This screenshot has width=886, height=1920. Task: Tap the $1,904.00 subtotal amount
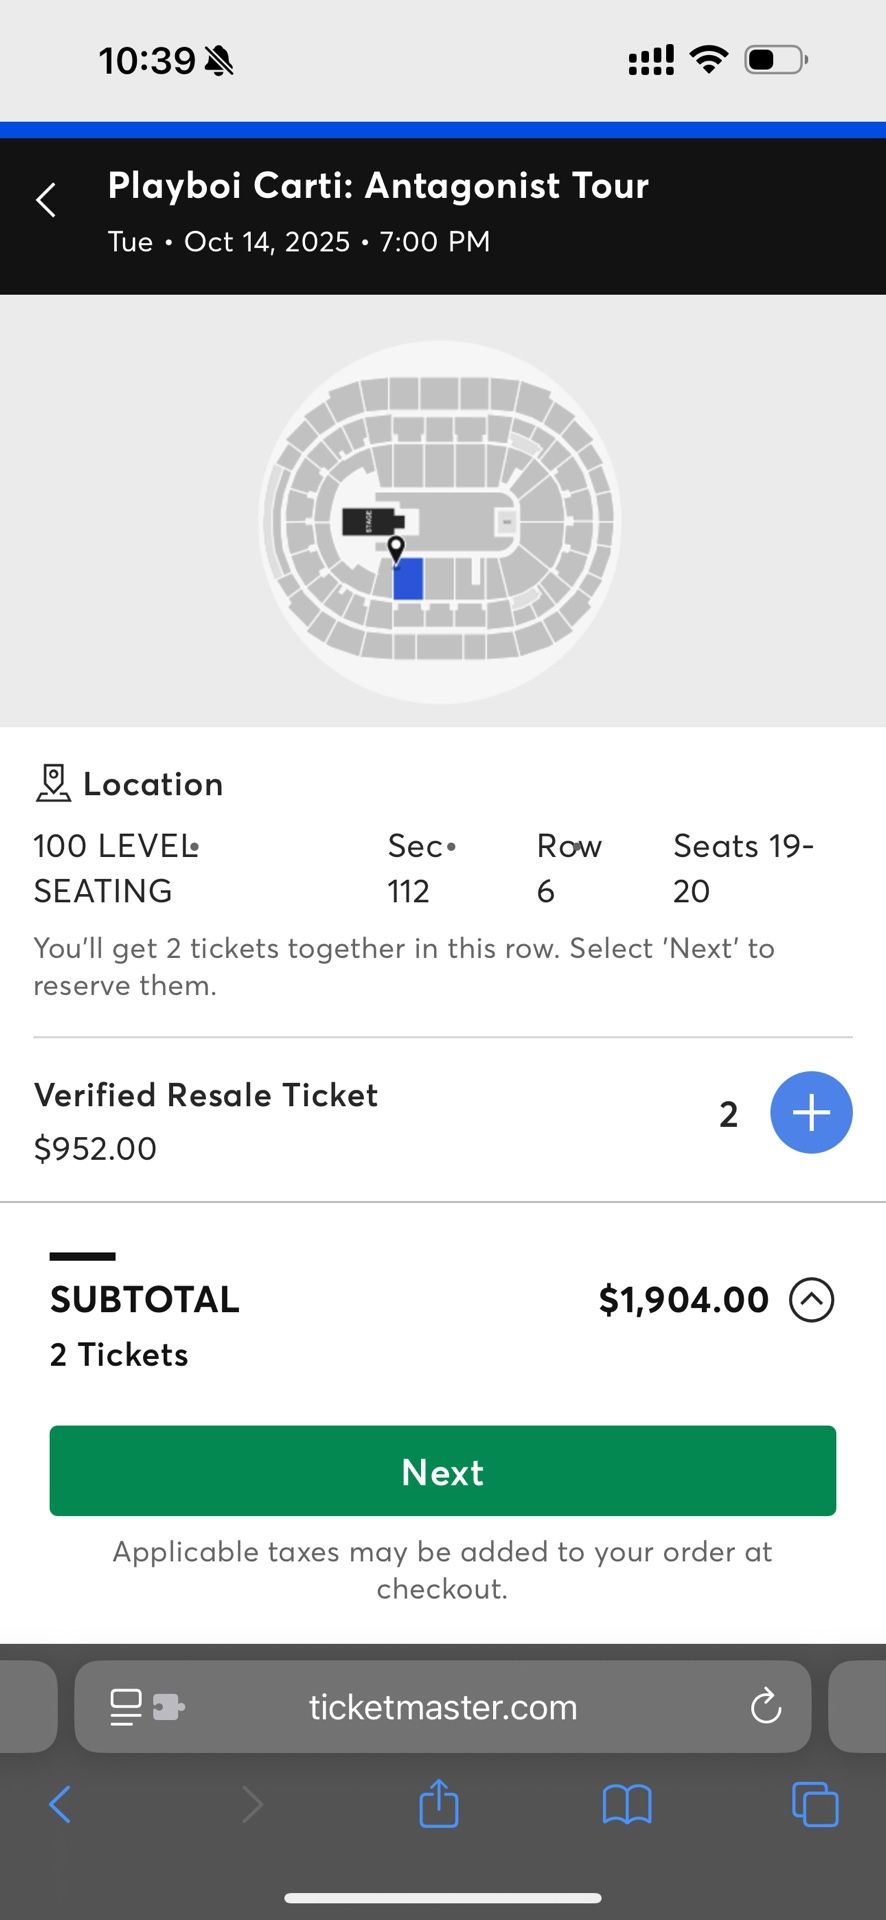click(683, 1300)
